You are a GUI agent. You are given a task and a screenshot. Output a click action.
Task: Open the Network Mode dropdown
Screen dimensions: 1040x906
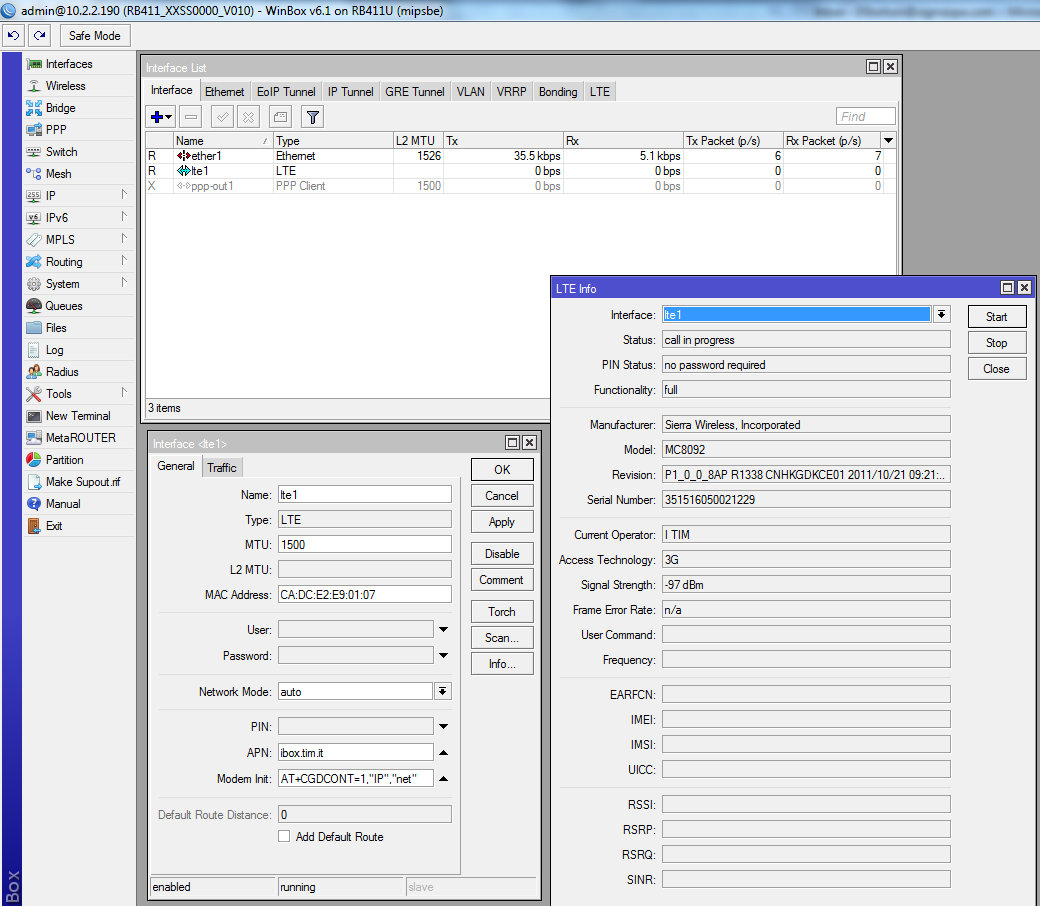click(x=442, y=691)
